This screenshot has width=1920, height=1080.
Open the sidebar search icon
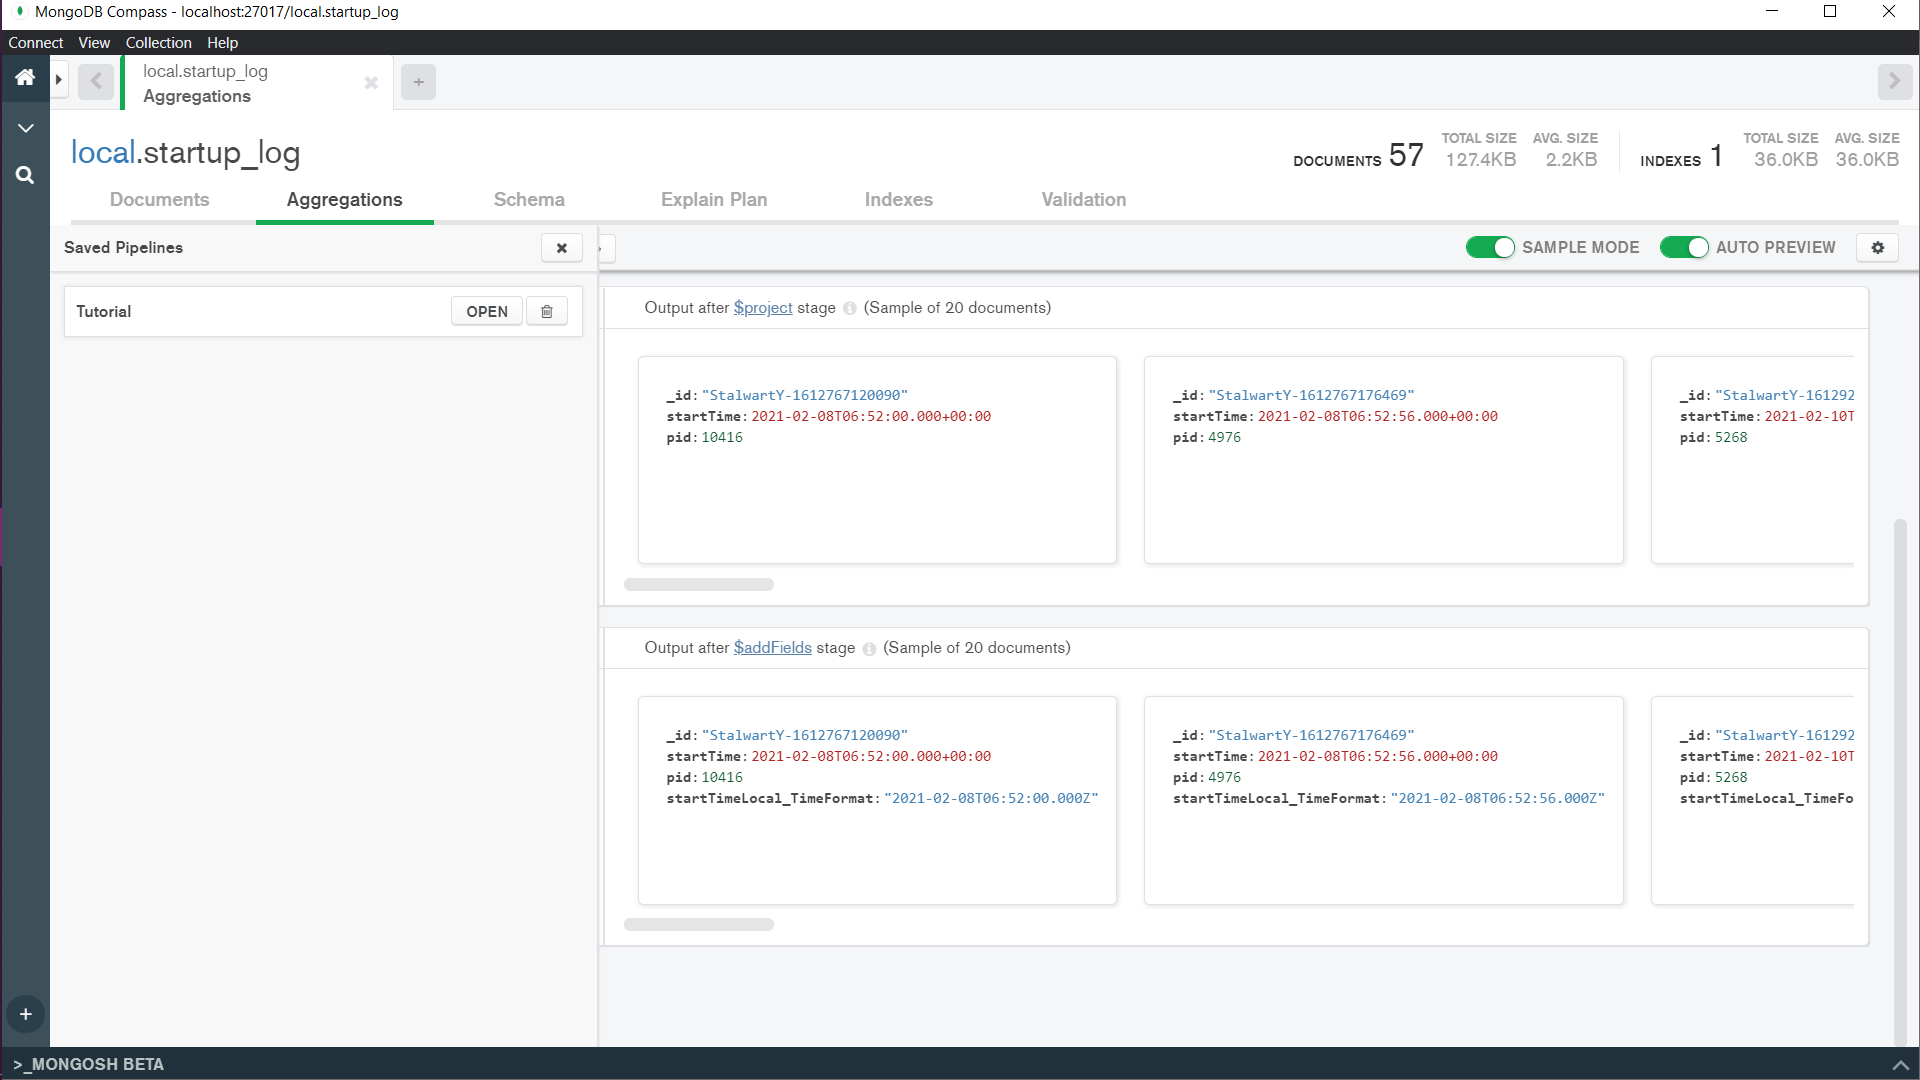point(25,175)
